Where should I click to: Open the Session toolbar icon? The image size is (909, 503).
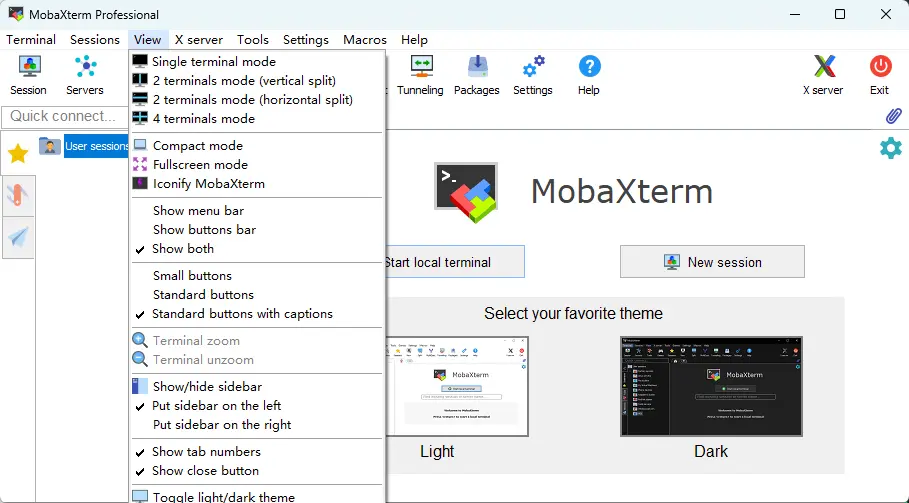[x=28, y=75]
